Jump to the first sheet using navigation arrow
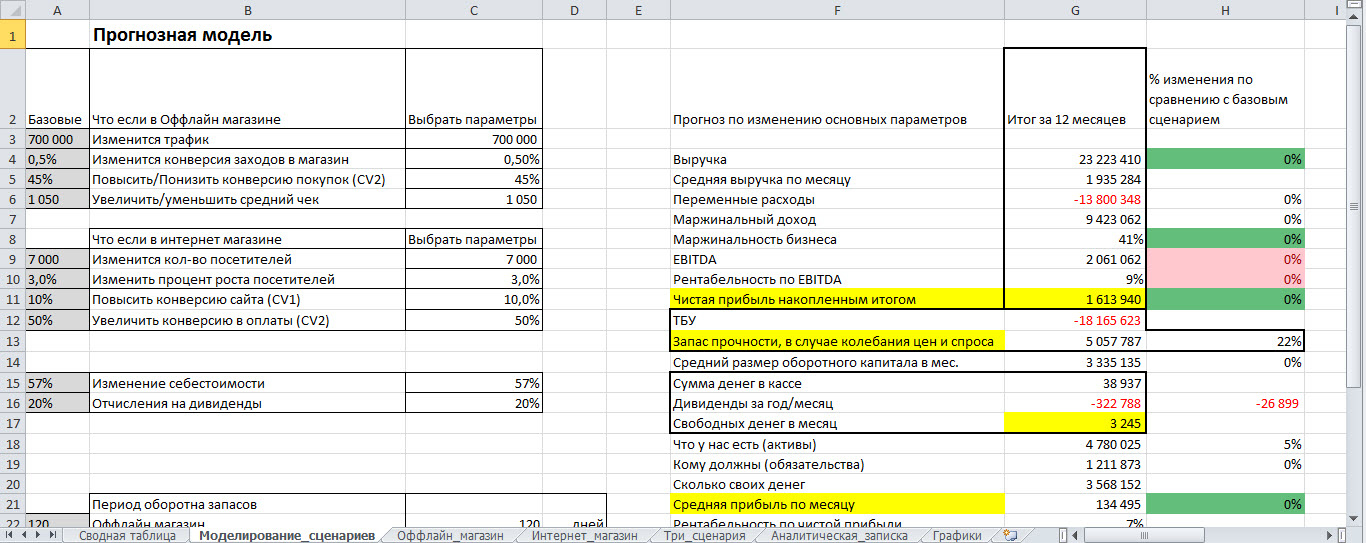Image resolution: width=1366 pixels, height=543 pixels. 9,535
